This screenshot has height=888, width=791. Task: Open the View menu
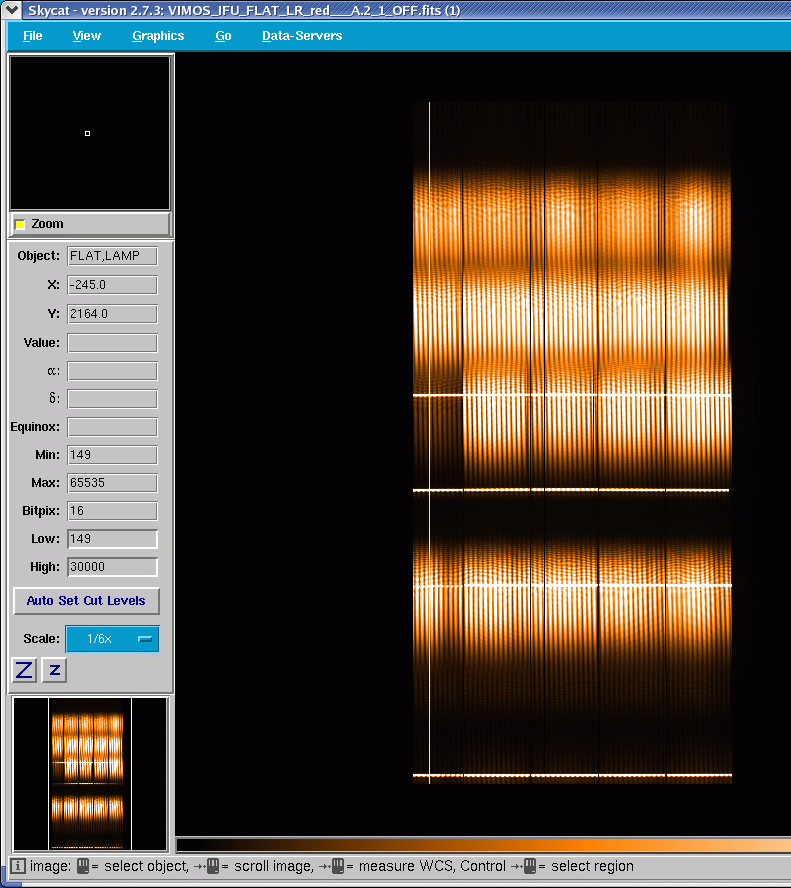coord(87,36)
